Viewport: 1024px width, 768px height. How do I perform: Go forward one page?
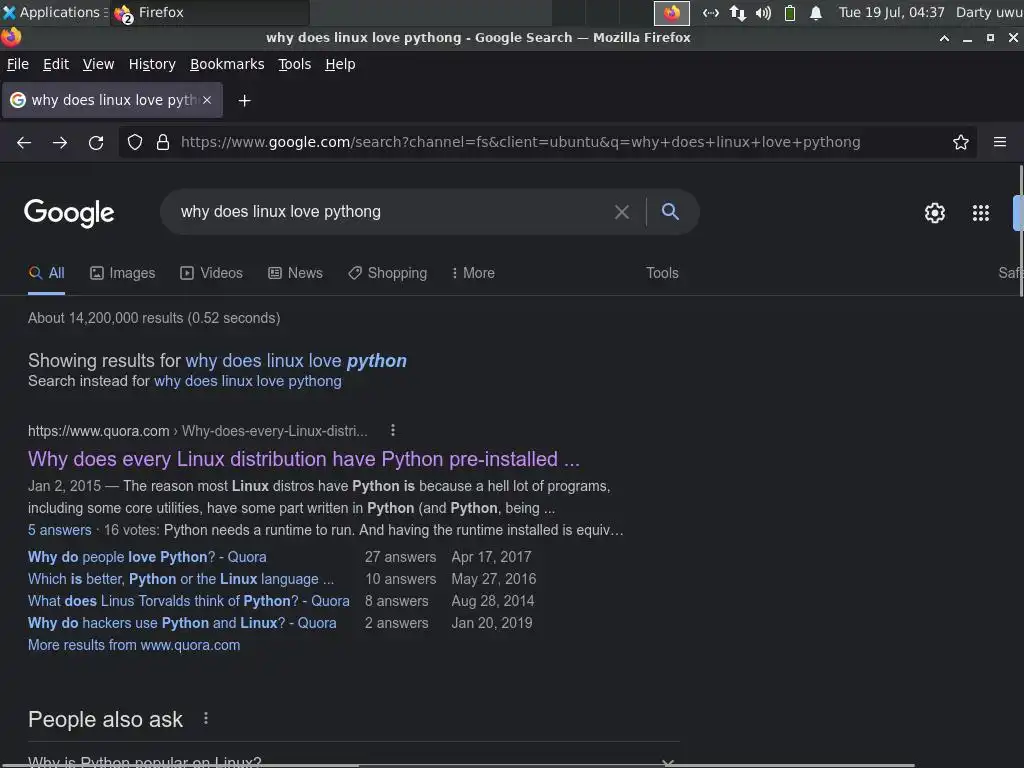pos(59,142)
